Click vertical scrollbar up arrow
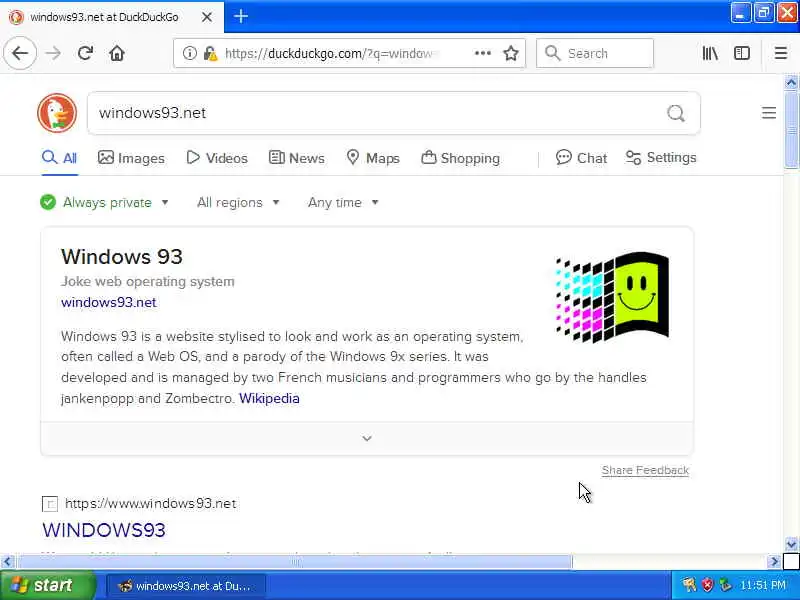 (x=791, y=82)
